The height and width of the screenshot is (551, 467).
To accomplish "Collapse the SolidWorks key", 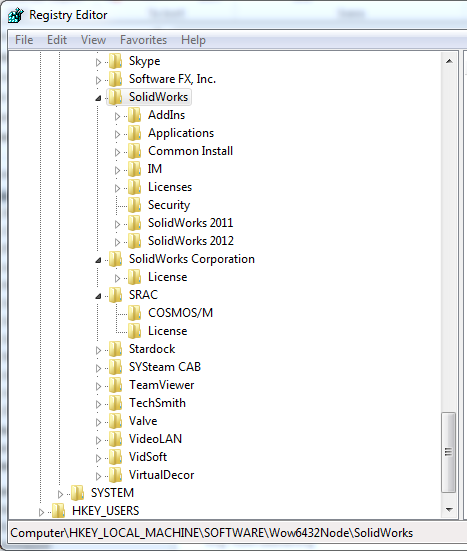I will click(x=98, y=98).
